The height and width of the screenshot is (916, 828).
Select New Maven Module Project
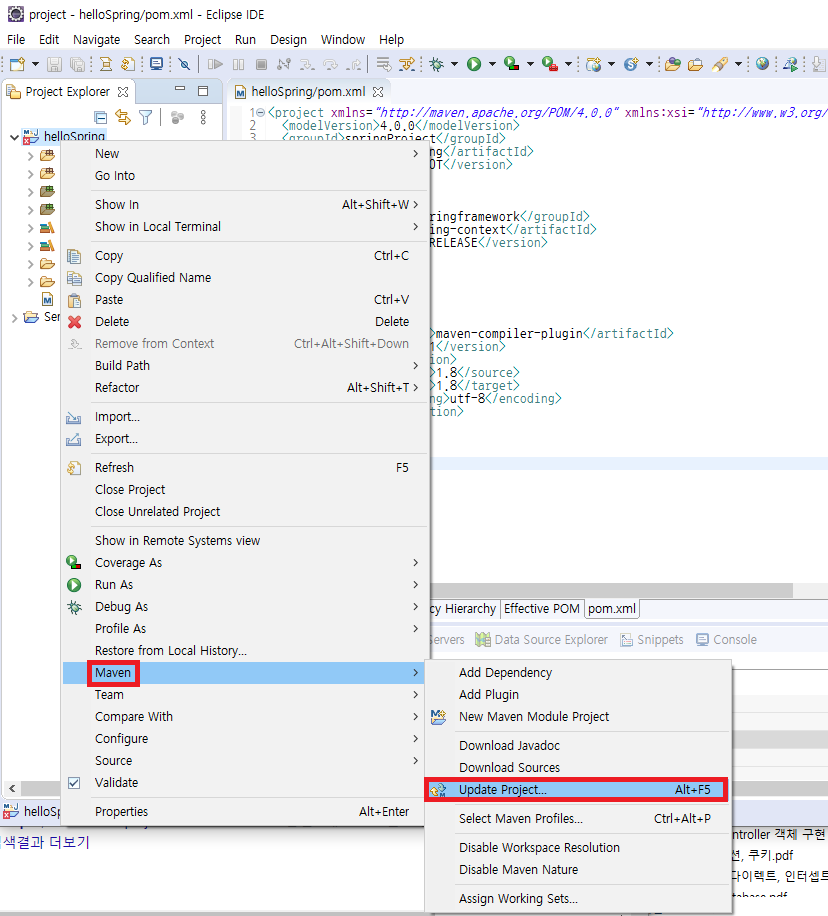(x=578, y=717)
